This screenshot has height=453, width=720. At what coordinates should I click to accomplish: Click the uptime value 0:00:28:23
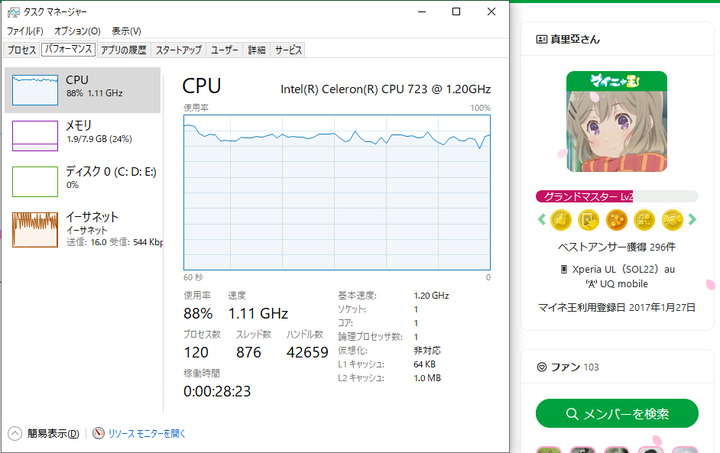(x=217, y=391)
